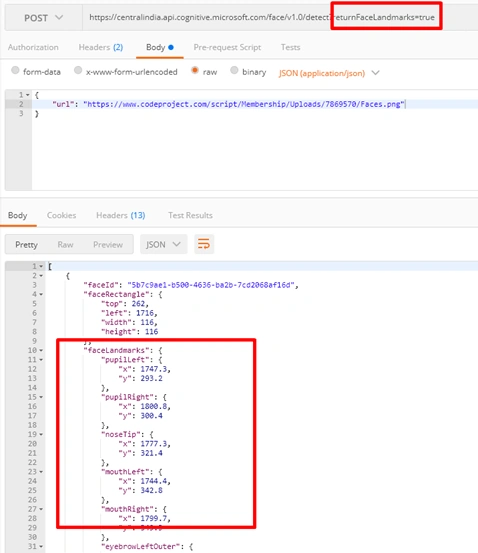Collapse the pupilLeft fold arrow on line 11

point(41,360)
